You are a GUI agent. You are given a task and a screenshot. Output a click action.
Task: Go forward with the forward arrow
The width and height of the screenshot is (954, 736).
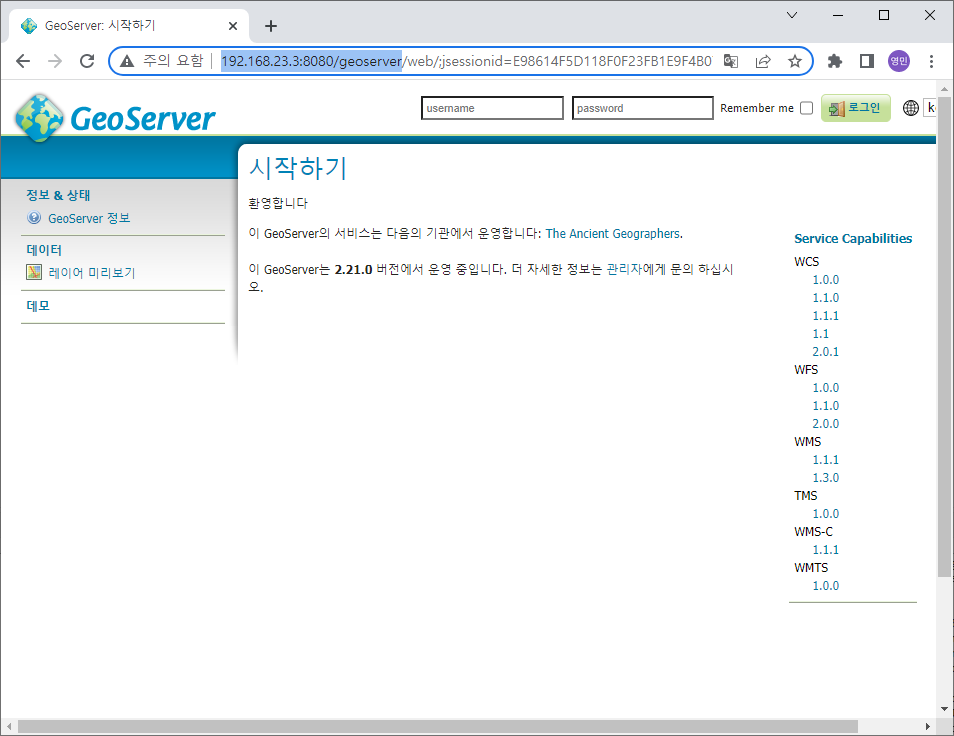click(55, 61)
